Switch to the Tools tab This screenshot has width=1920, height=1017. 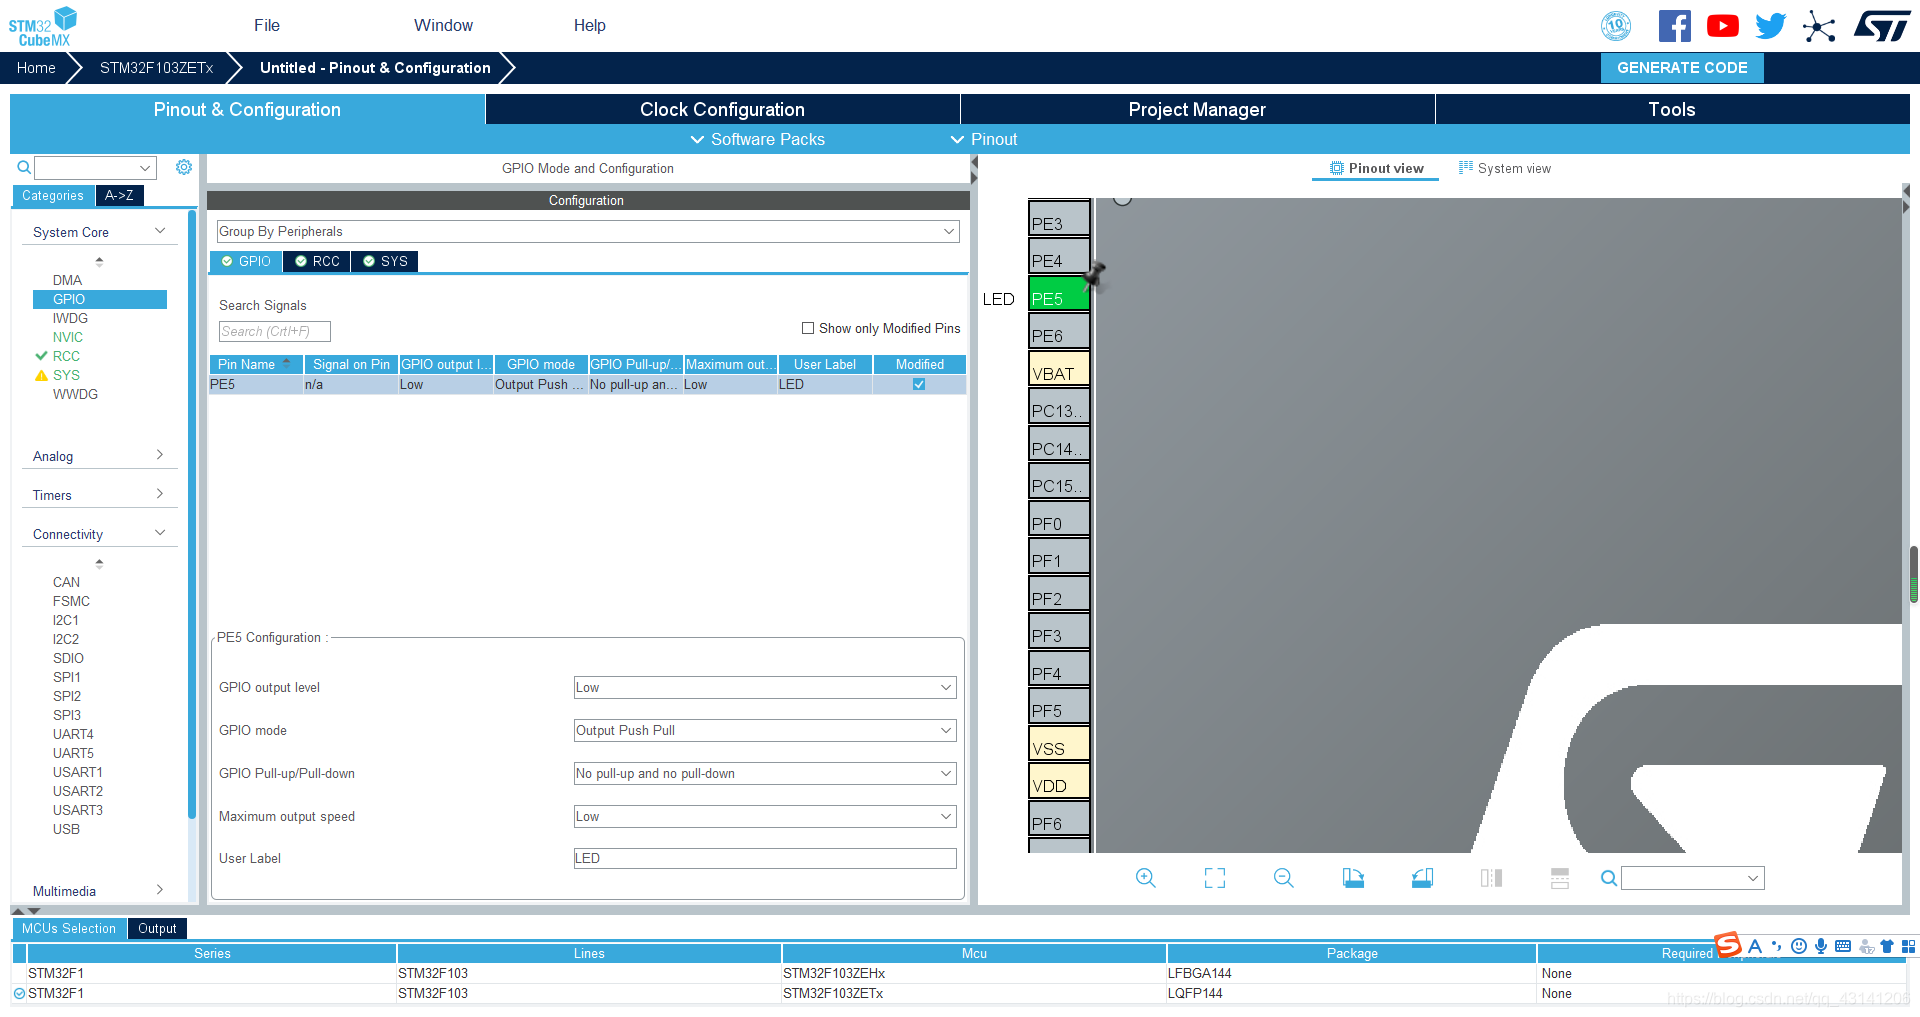coord(1672,109)
